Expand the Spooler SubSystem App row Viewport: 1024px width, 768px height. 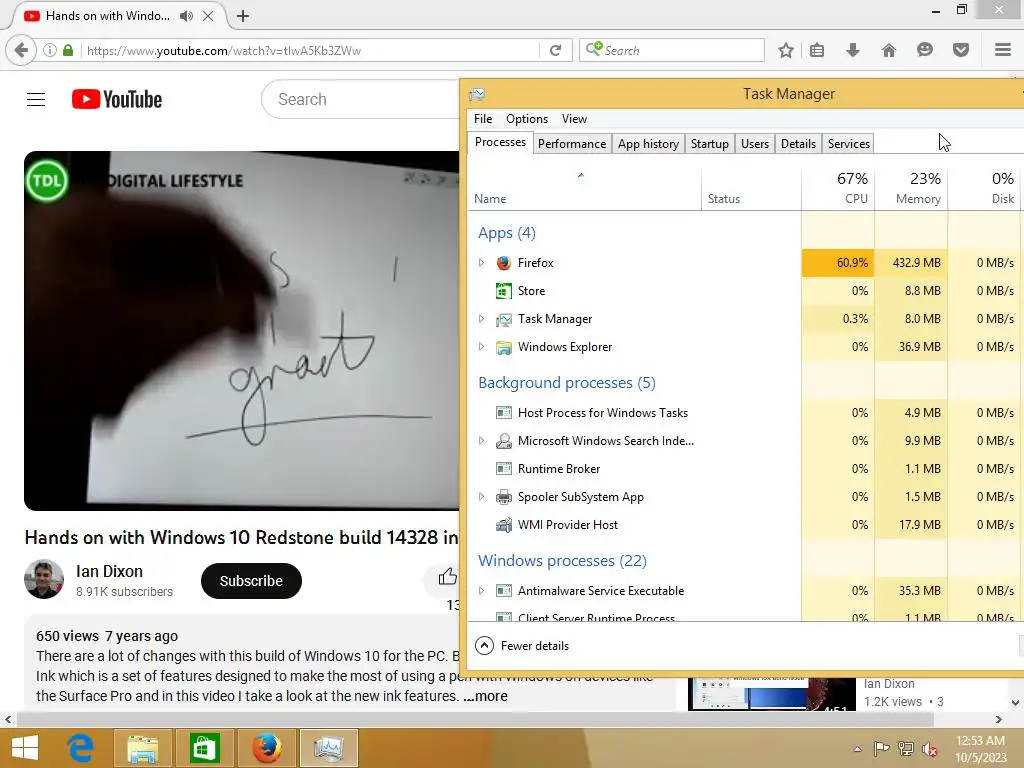tap(481, 497)
